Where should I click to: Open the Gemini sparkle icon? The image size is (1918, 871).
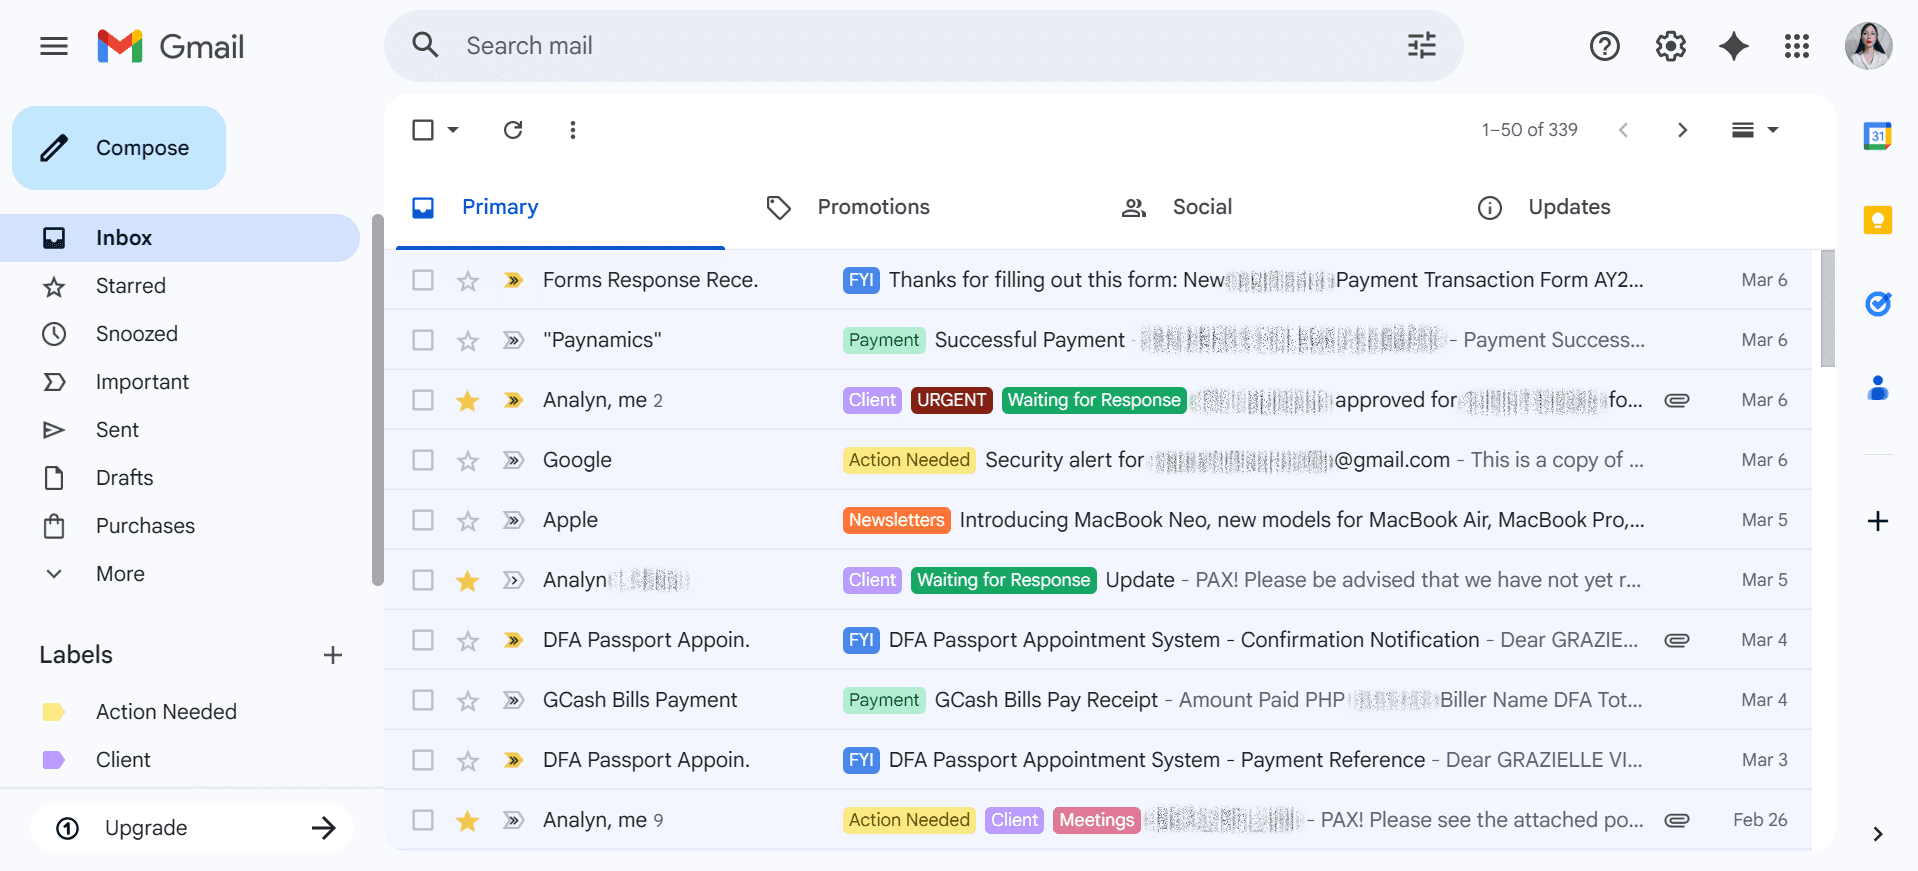[x=1733, y=46]
